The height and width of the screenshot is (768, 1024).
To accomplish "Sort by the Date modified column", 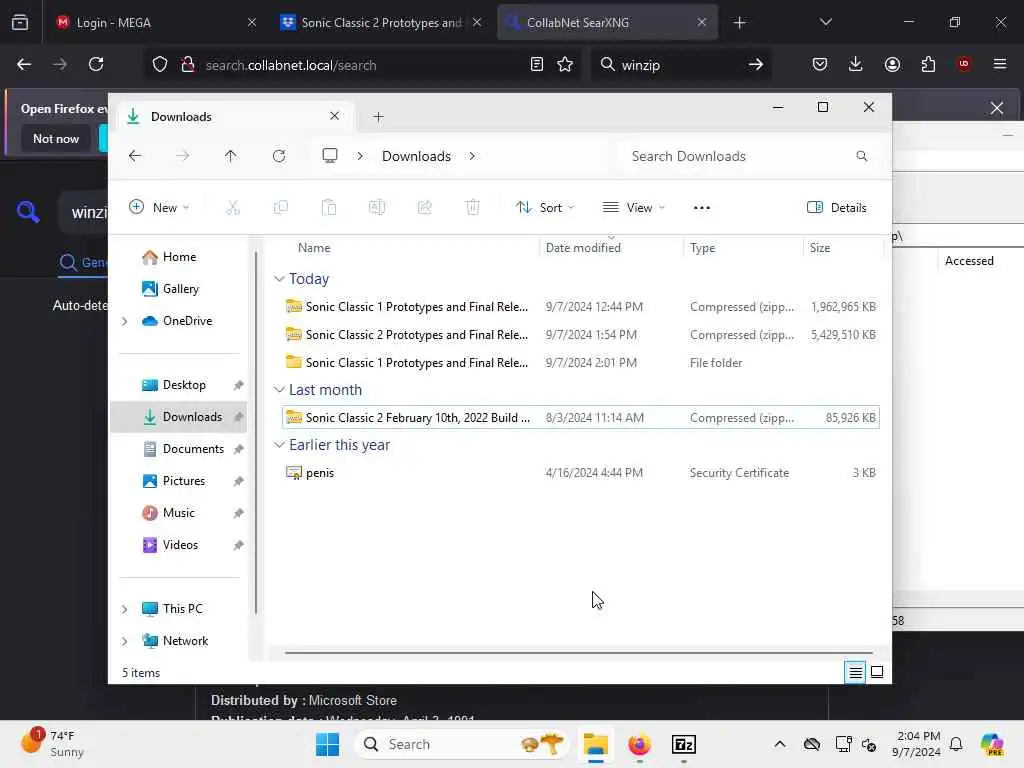I will [611, 248].
